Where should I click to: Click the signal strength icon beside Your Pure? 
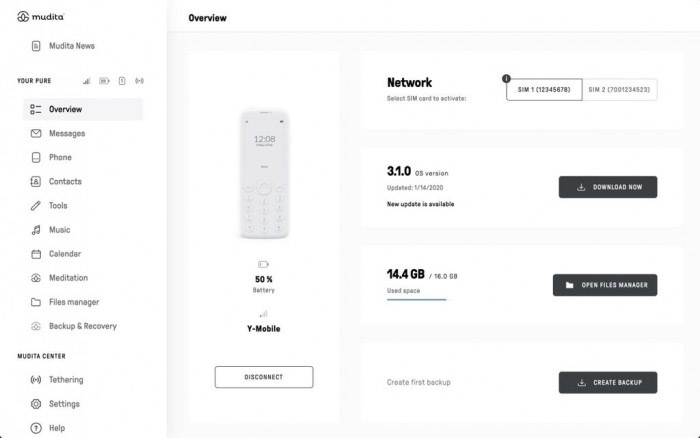pos(87,81)
